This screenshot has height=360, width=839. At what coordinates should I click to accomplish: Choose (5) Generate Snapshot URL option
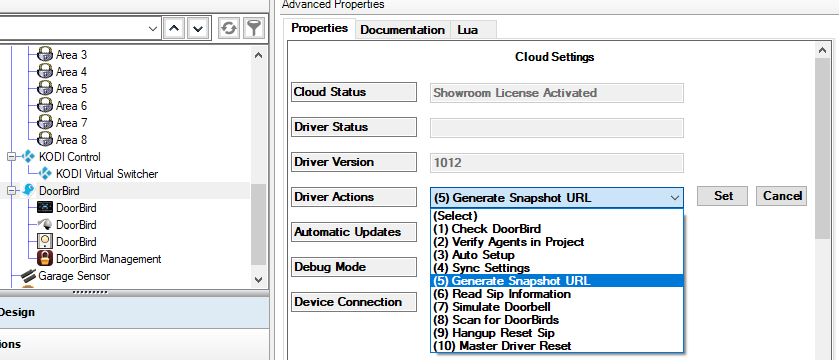(557, 281)
